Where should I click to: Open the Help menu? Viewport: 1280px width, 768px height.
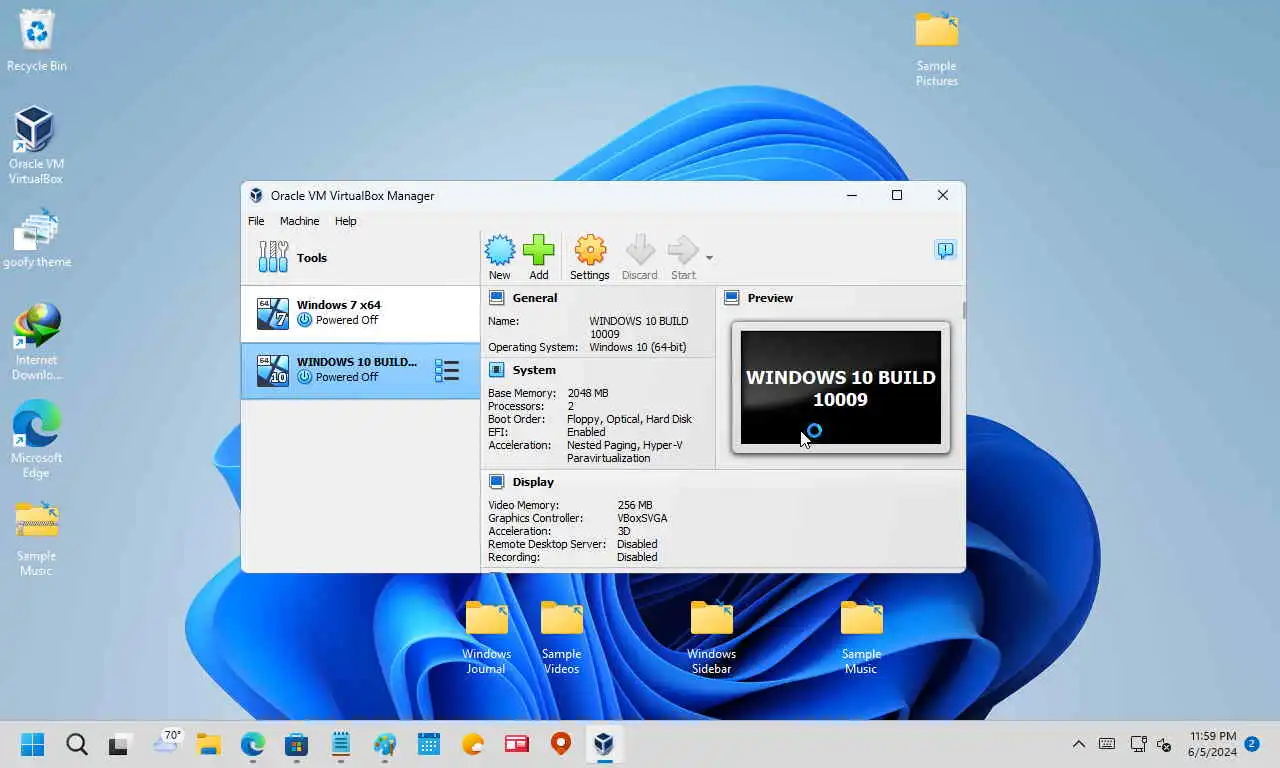point(345,221)
